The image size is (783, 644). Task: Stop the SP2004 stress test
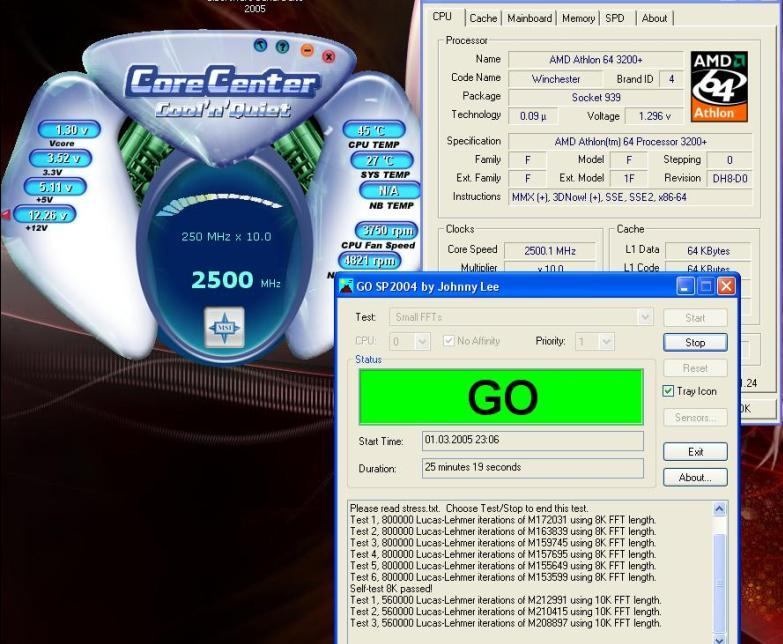click(x=695, y=342)
